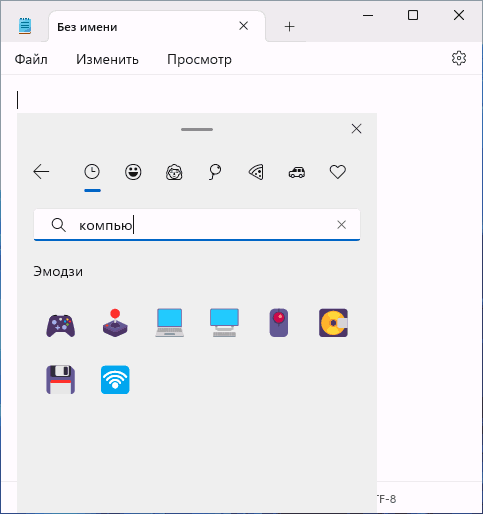Insert the computer mouse emoji
This screenshot has width=483, height=514.
(279, 323)
